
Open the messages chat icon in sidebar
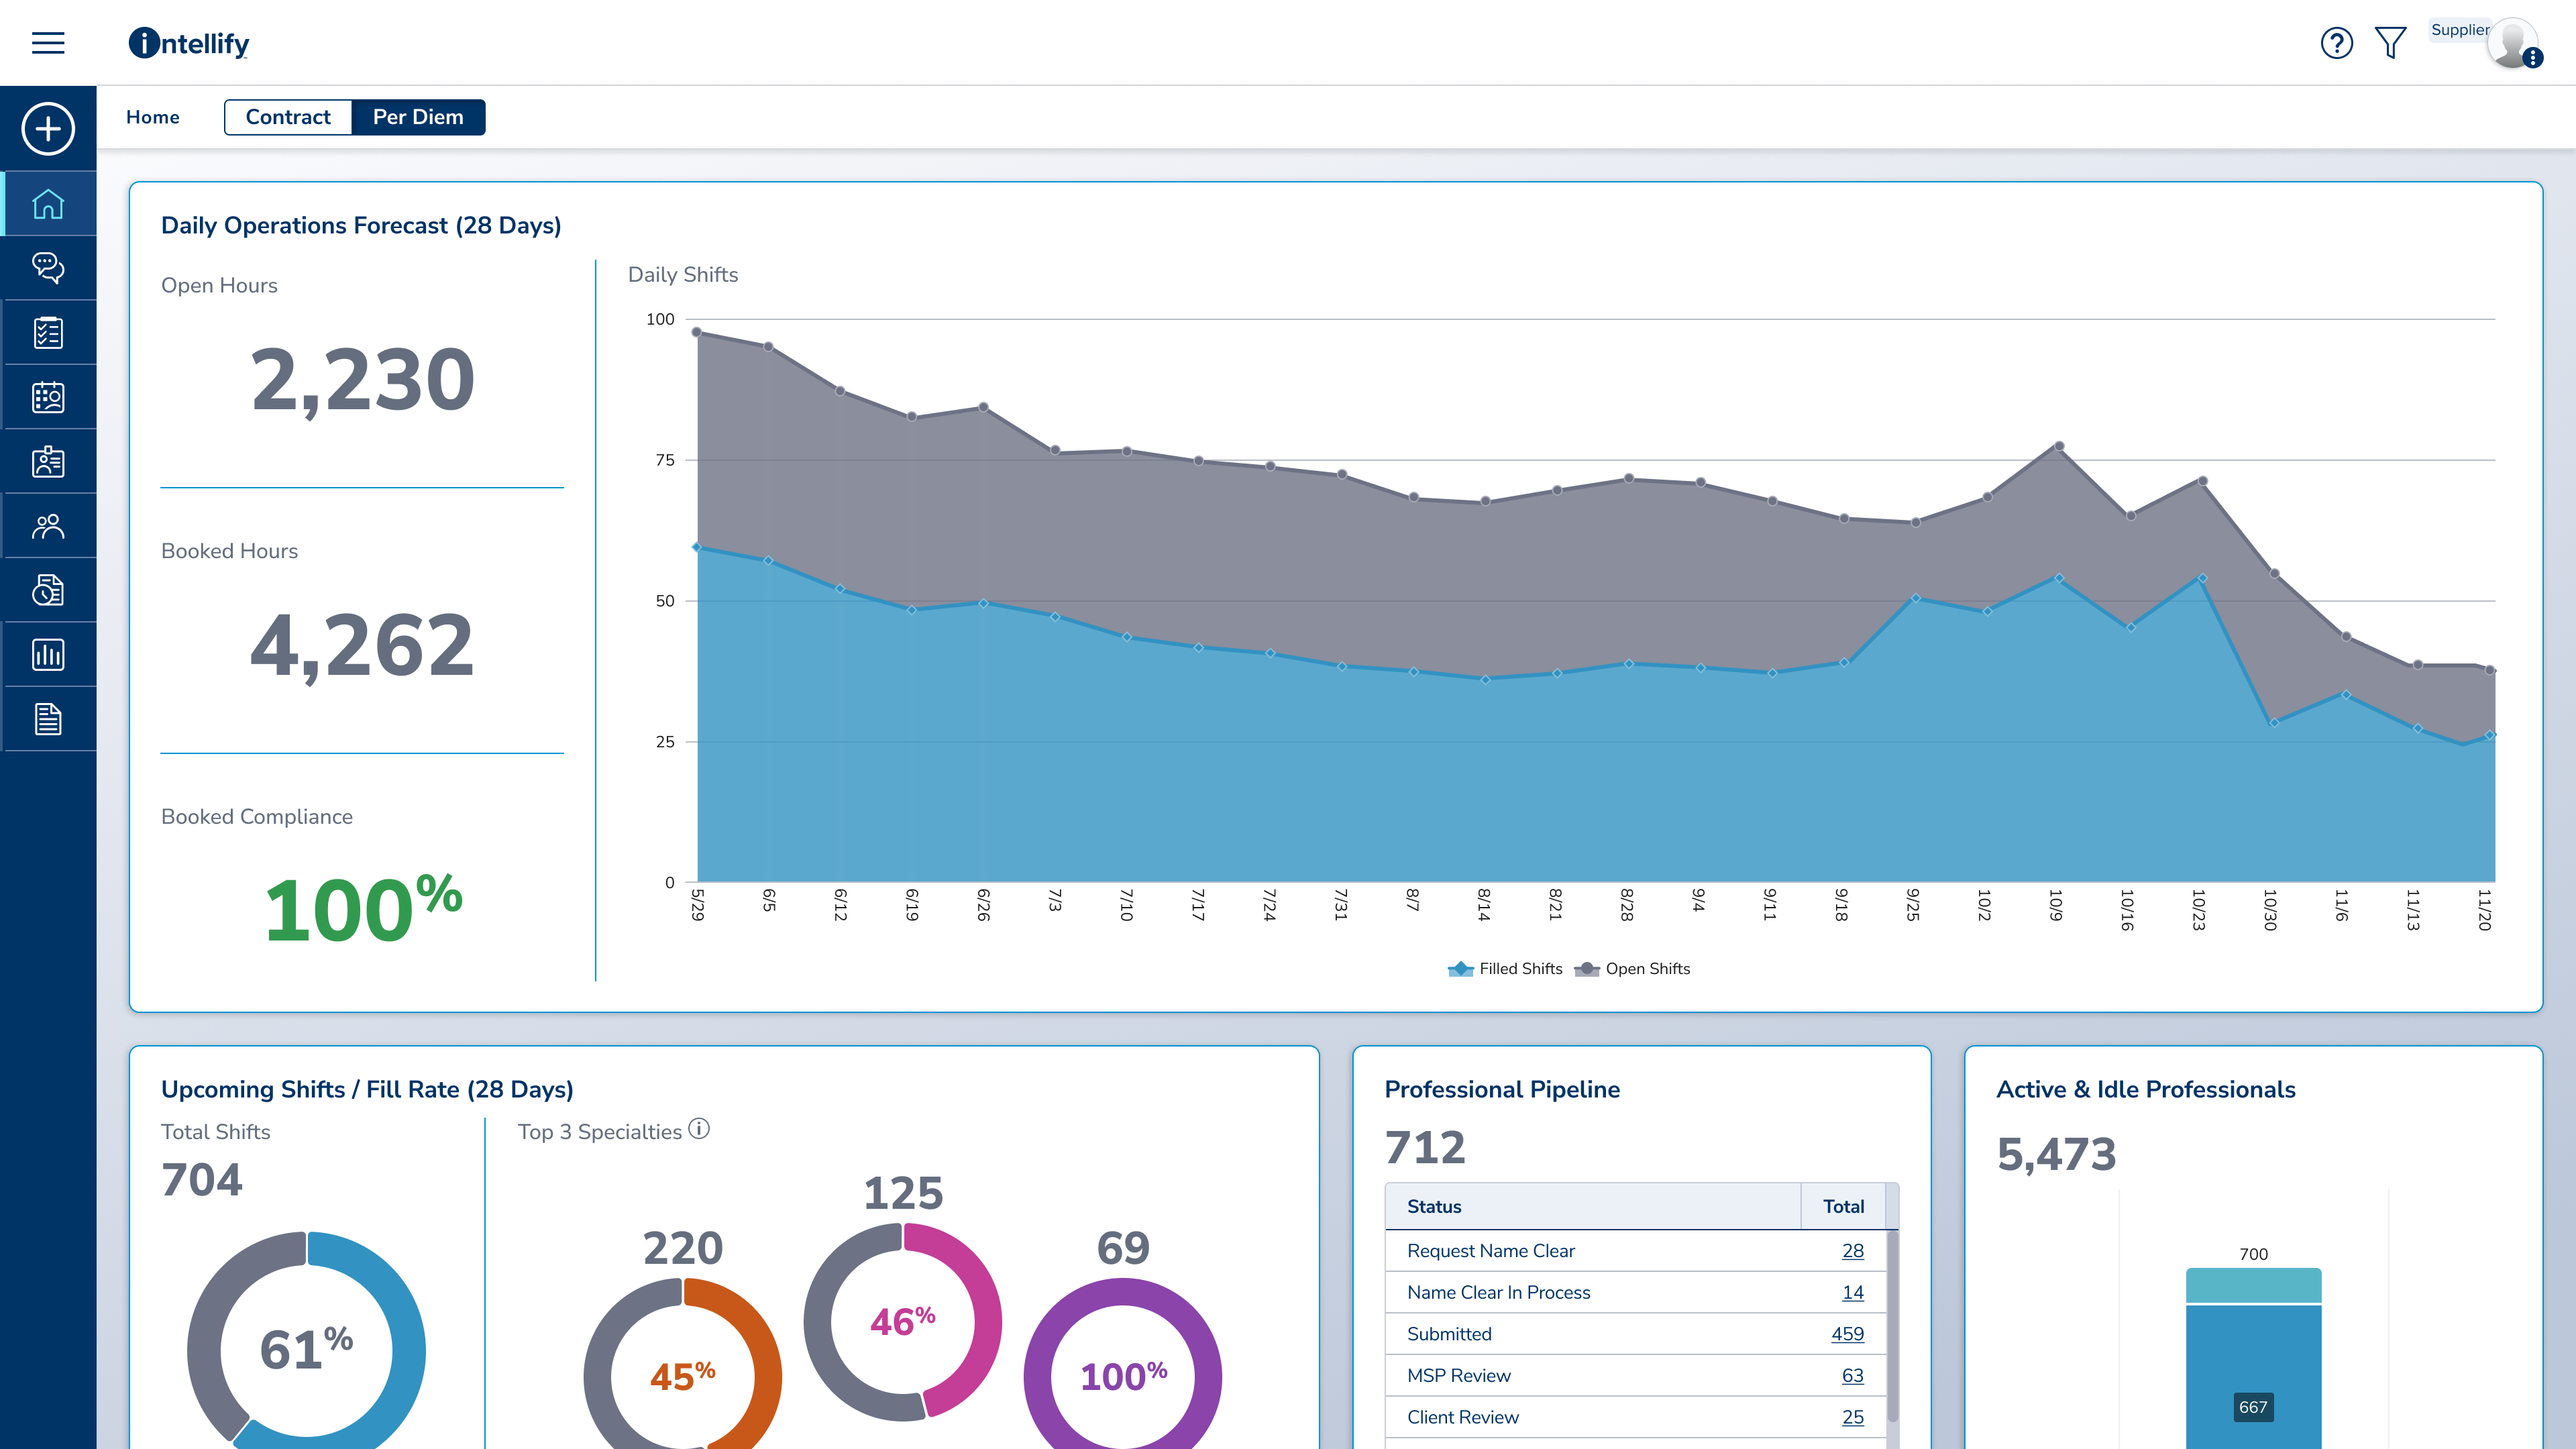pos(47,267)
